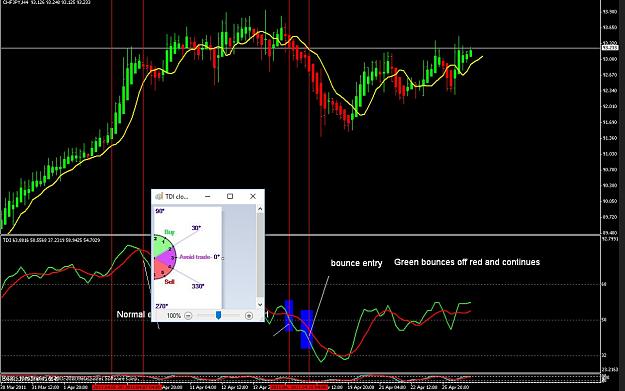Click the TDI clock window app icon
Viewport: 625px width, 391px height.
[159, 196]
